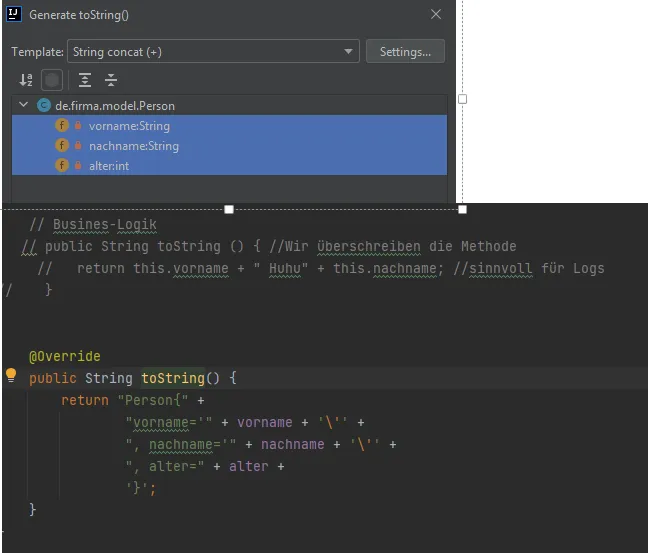Click the Template: label
This screenshot has height=553, width=648.
coord(37,52)
